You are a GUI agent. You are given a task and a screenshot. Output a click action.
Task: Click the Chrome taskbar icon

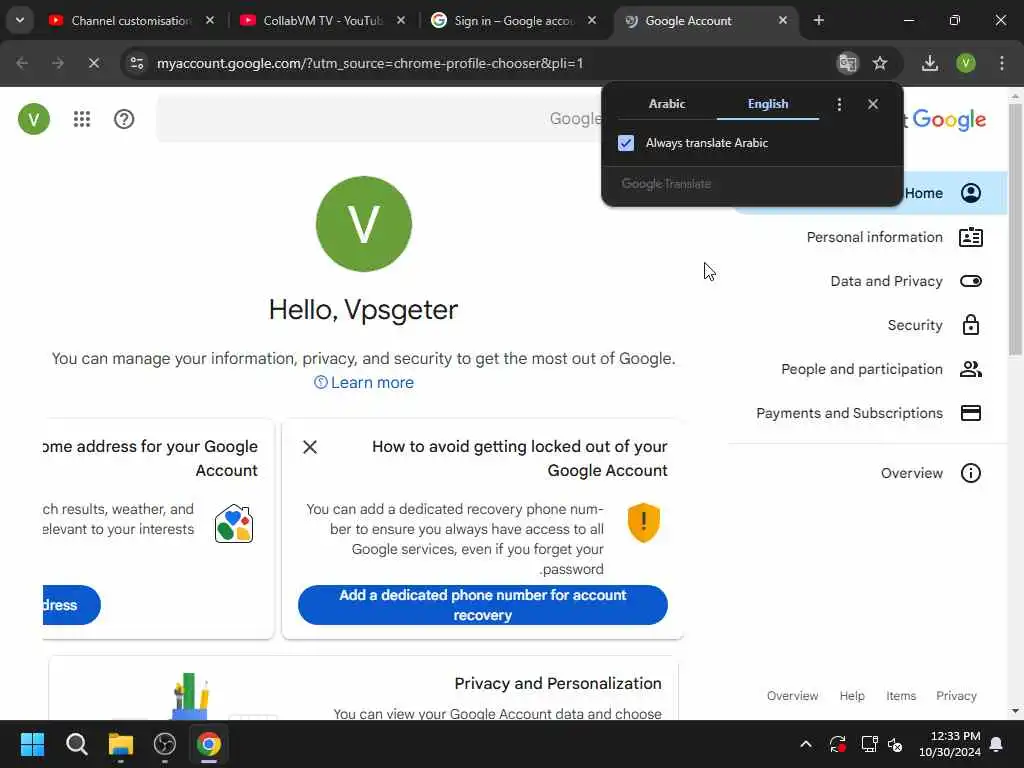[209, 744]
